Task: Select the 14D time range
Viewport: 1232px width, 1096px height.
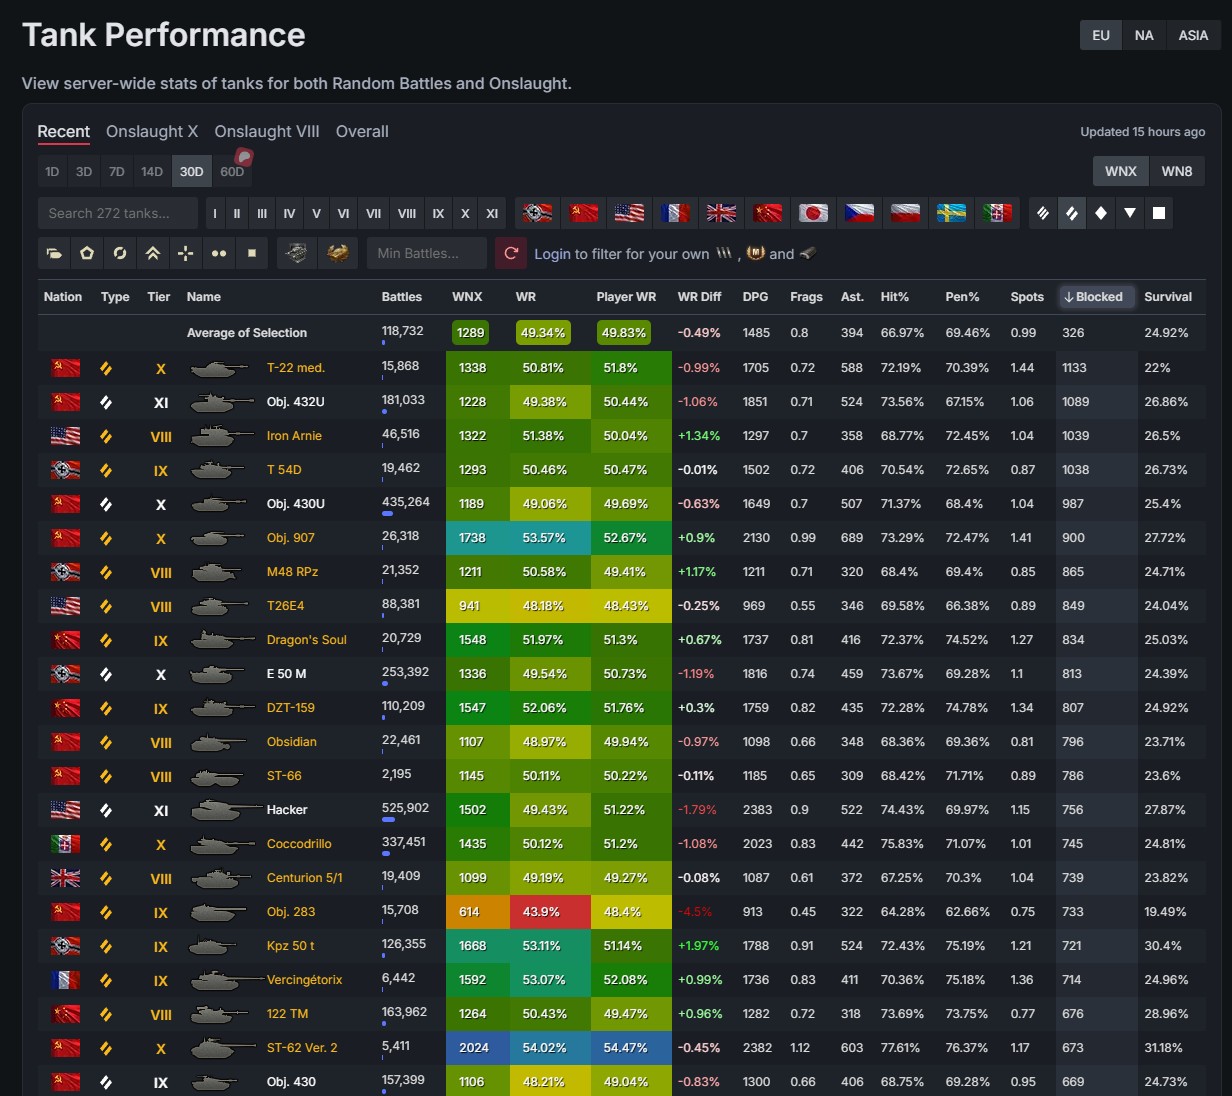Action: (152, 171)
